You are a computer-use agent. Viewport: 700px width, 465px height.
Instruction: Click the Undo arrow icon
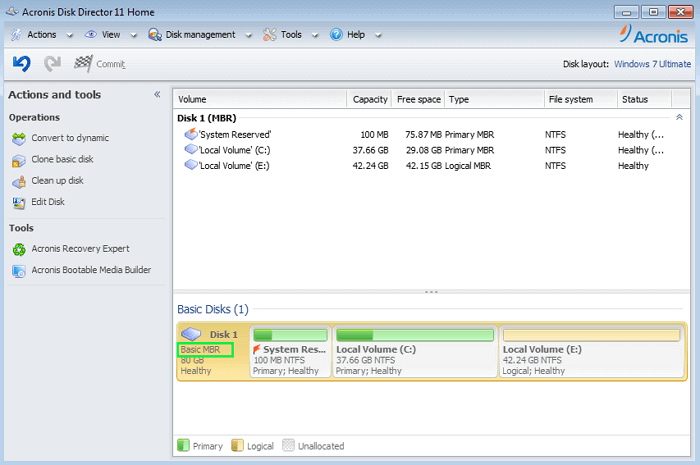(x=21, y=64)
